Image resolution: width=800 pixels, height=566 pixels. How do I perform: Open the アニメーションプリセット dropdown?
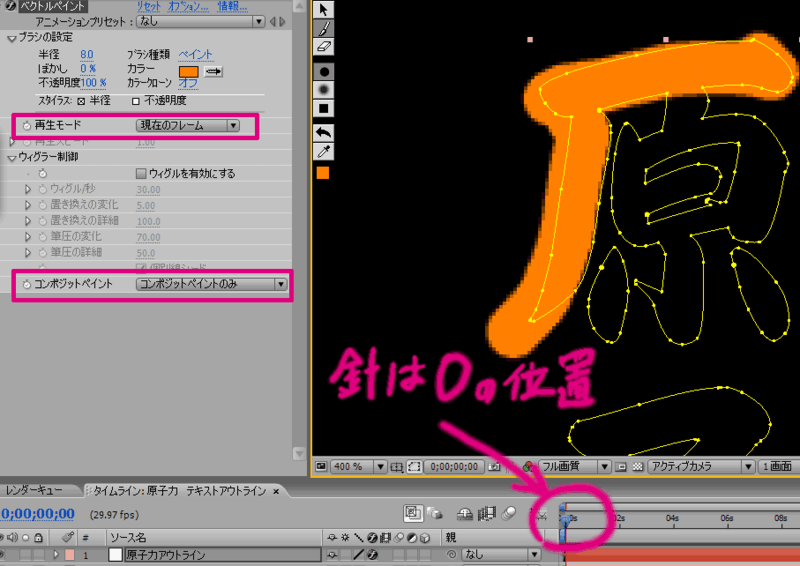(x=201, y=22)
